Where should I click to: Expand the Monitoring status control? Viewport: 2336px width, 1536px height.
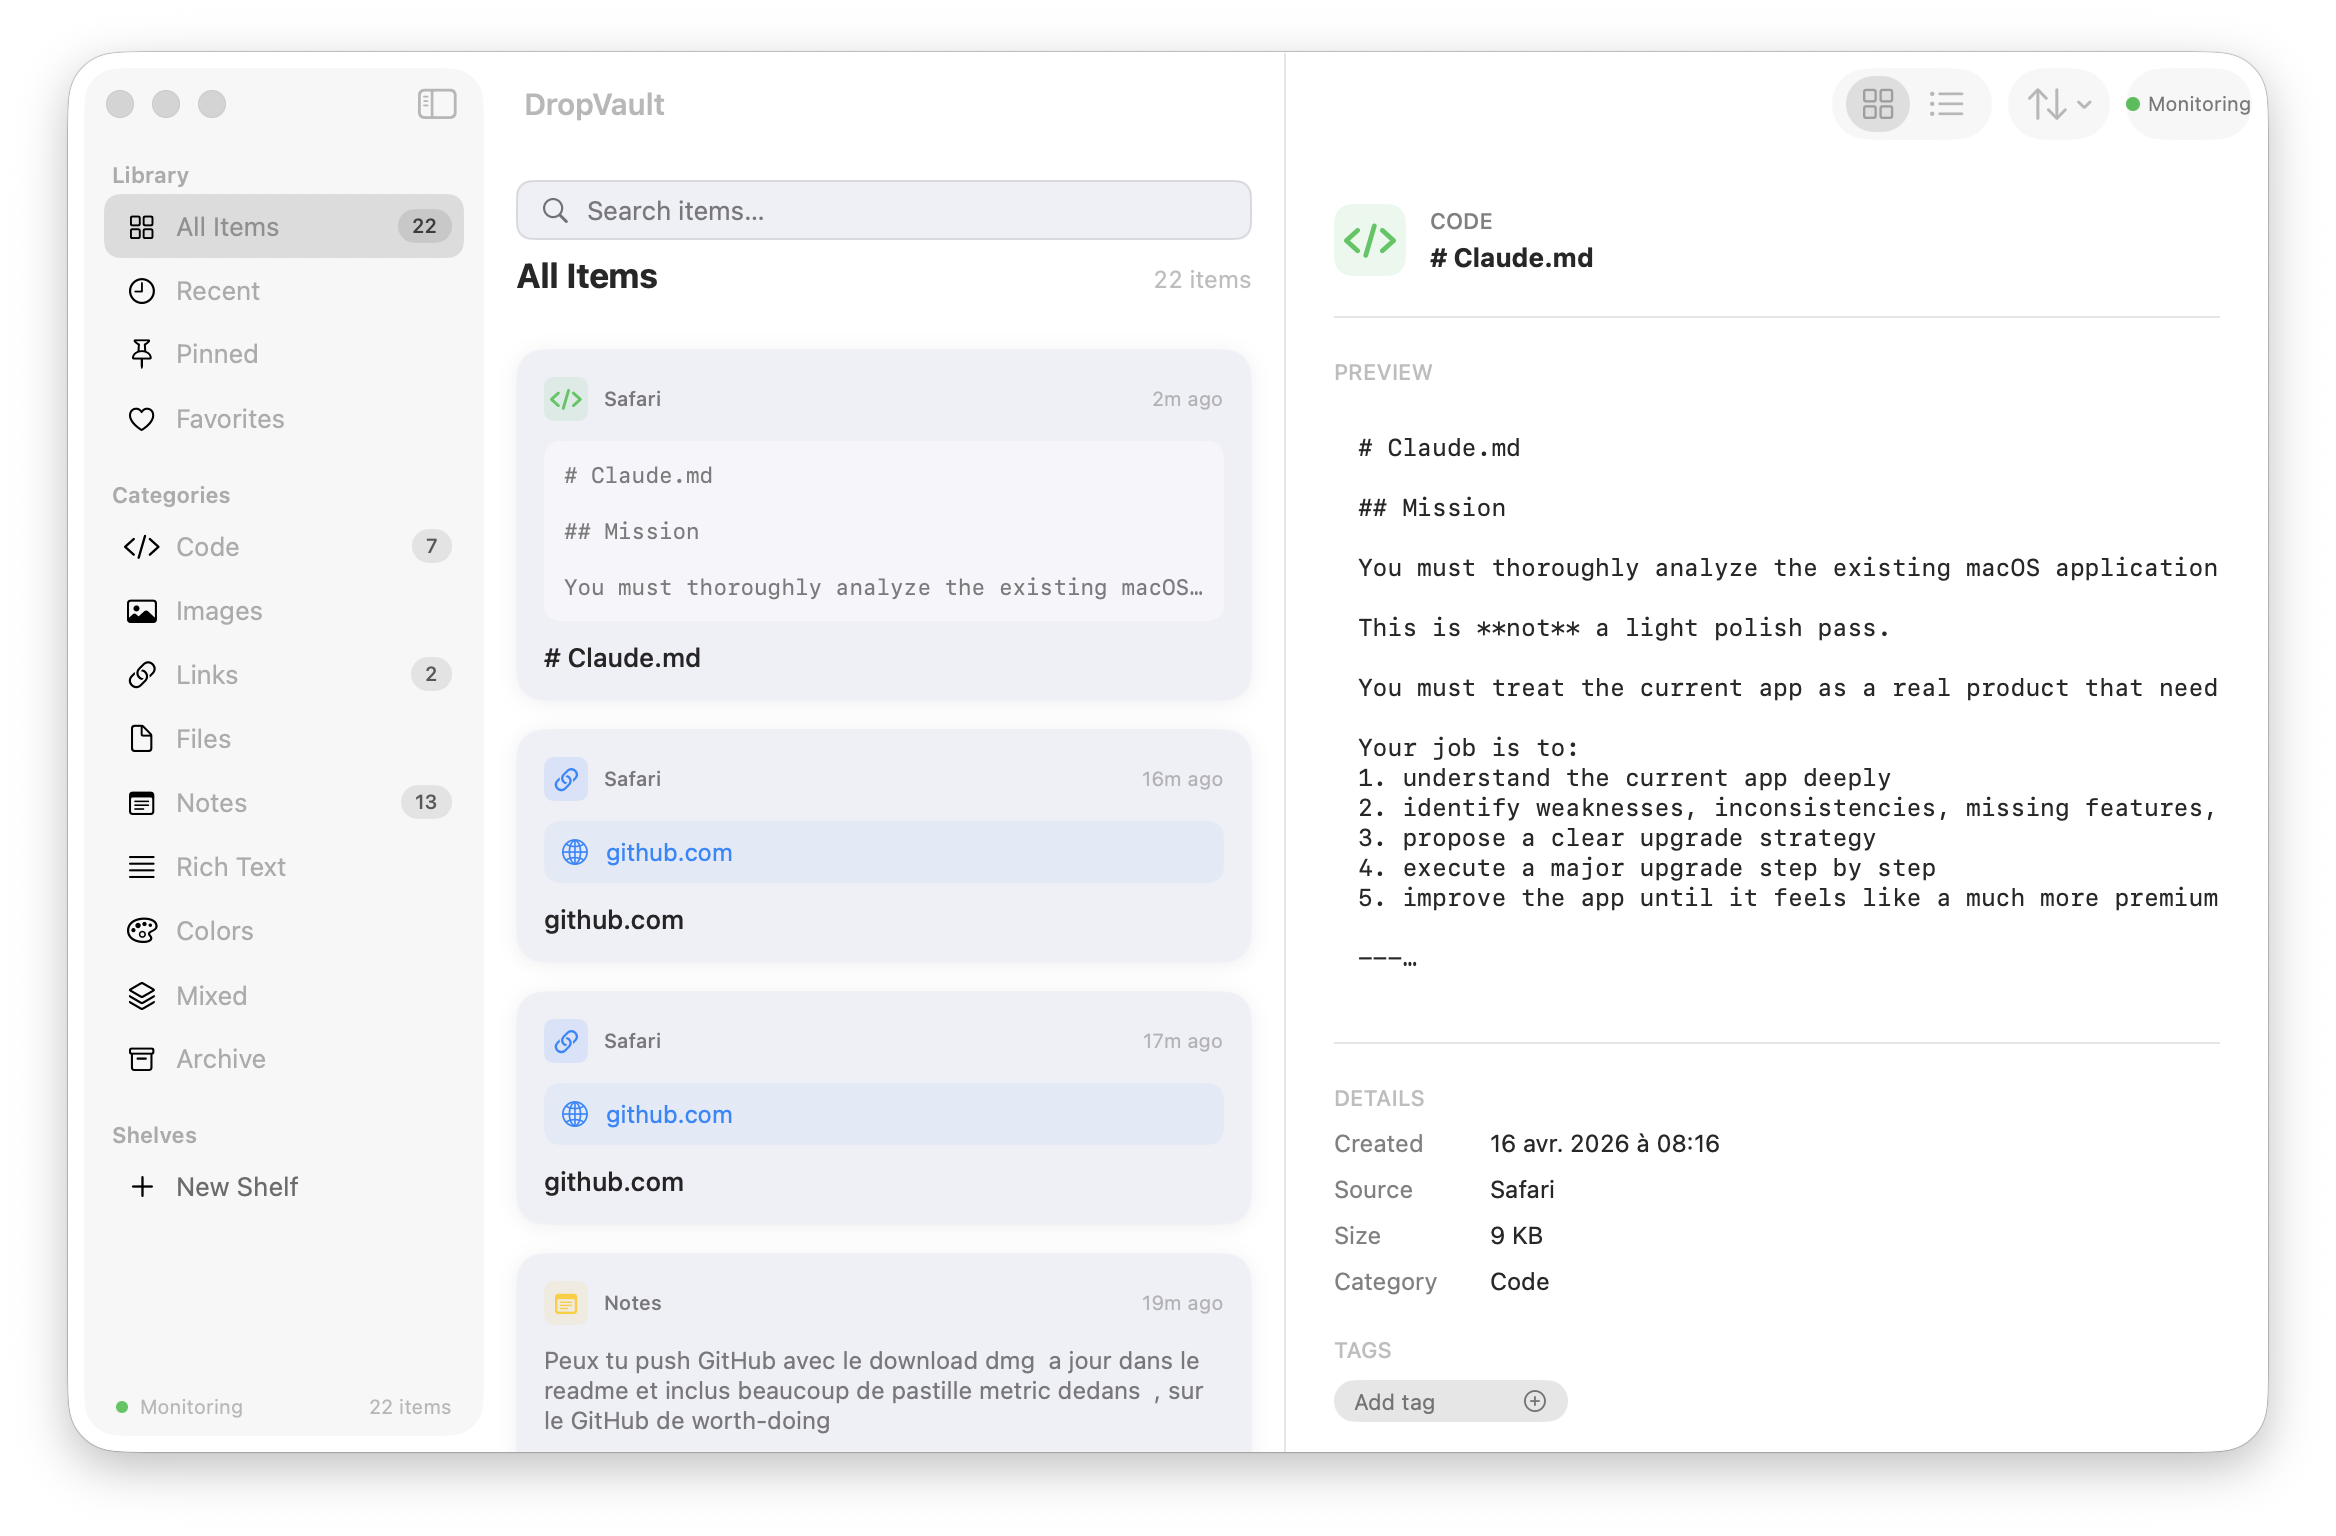pos(2188,103)
